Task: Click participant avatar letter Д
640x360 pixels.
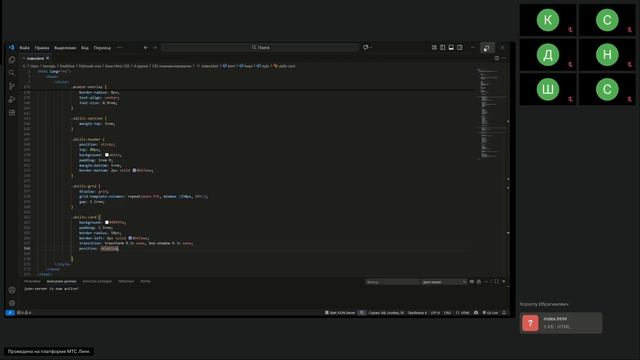Action: coord(548,55)
